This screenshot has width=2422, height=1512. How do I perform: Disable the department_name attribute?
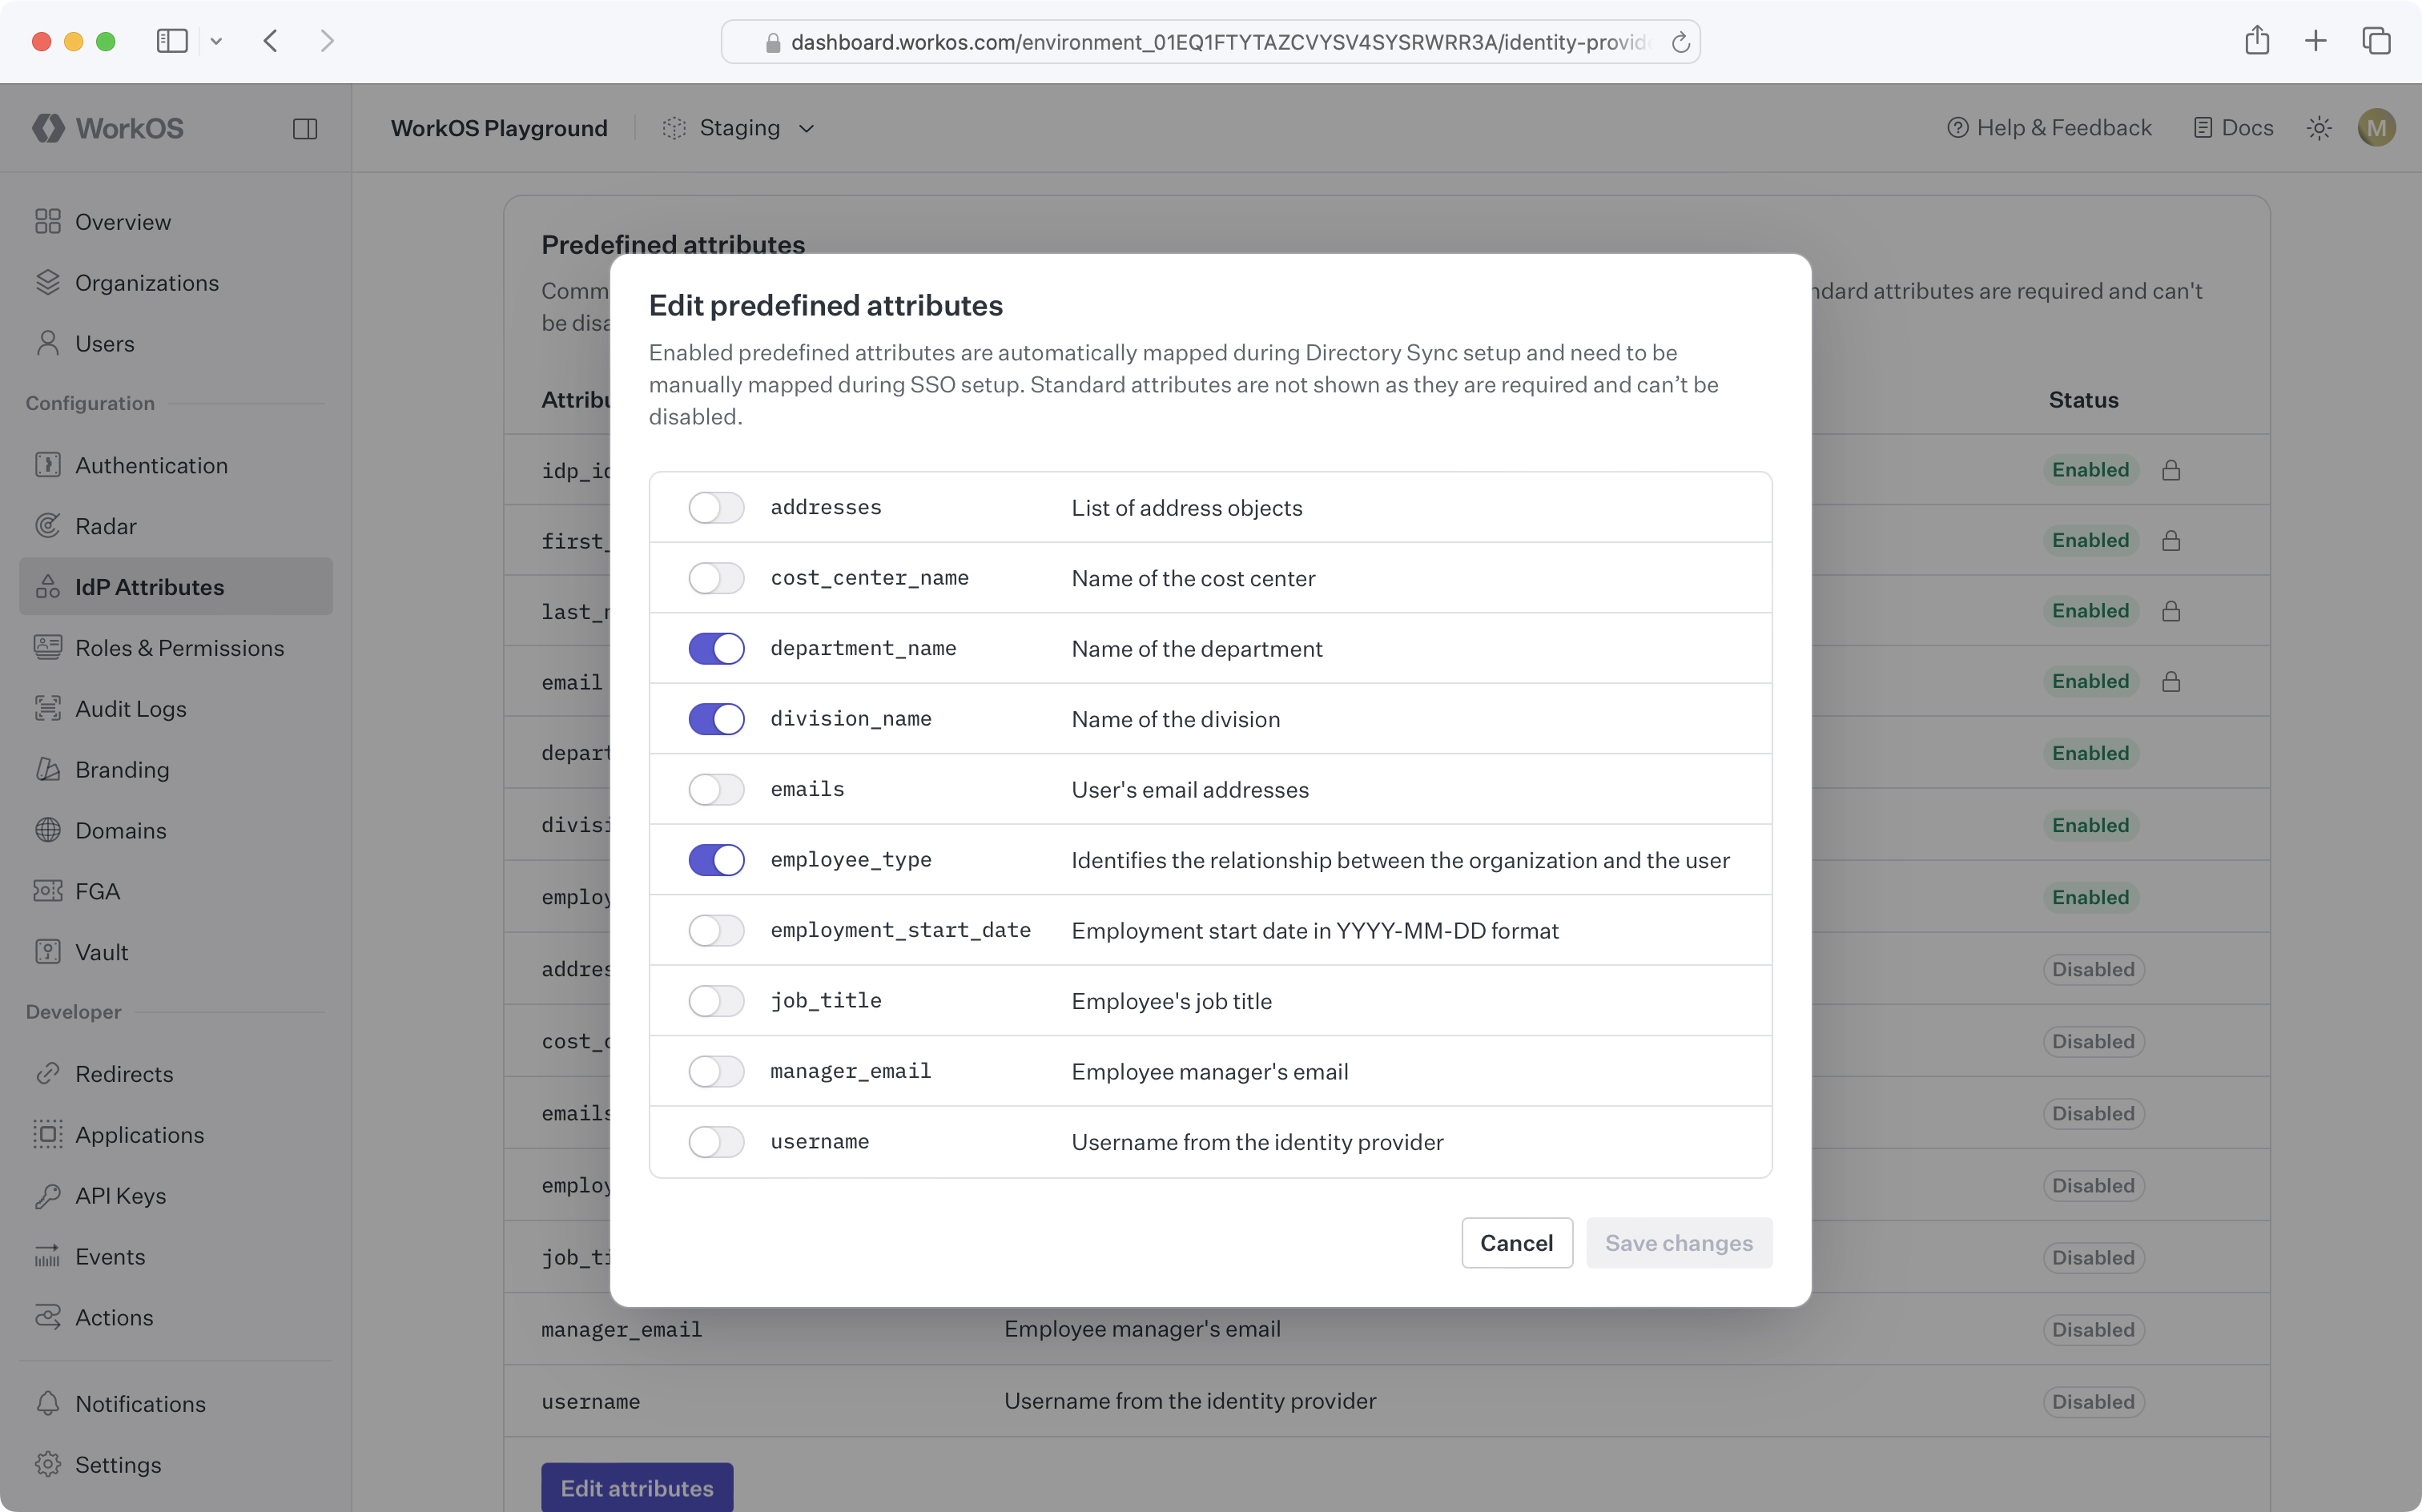(x=716, y=648)
